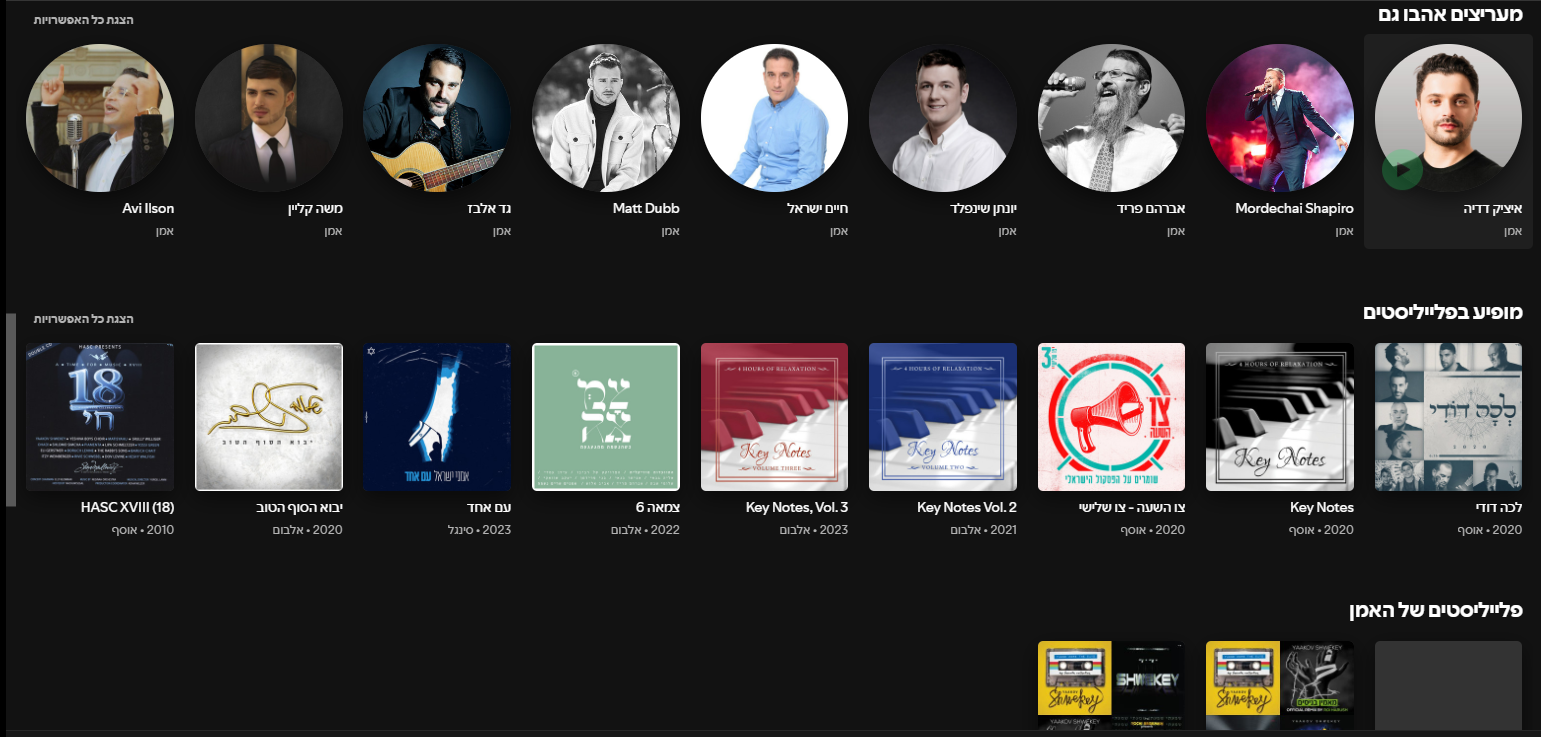The height and width of the screenshot is (737, 1541).
Task: Open Mordechai Shapiro artist profile picture
Action: pyautogui.click(x=1280, y=118)
